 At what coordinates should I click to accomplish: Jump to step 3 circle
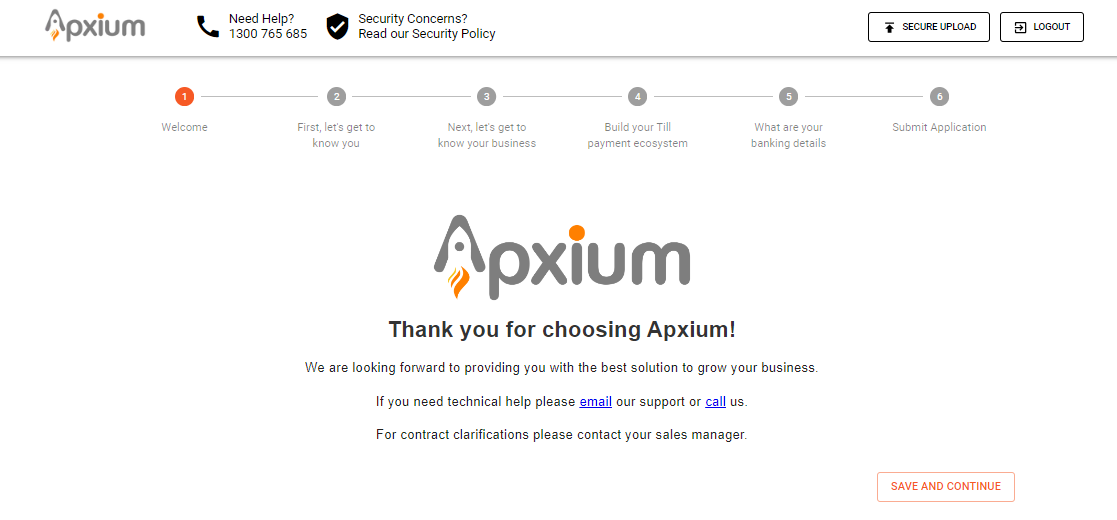487,97
